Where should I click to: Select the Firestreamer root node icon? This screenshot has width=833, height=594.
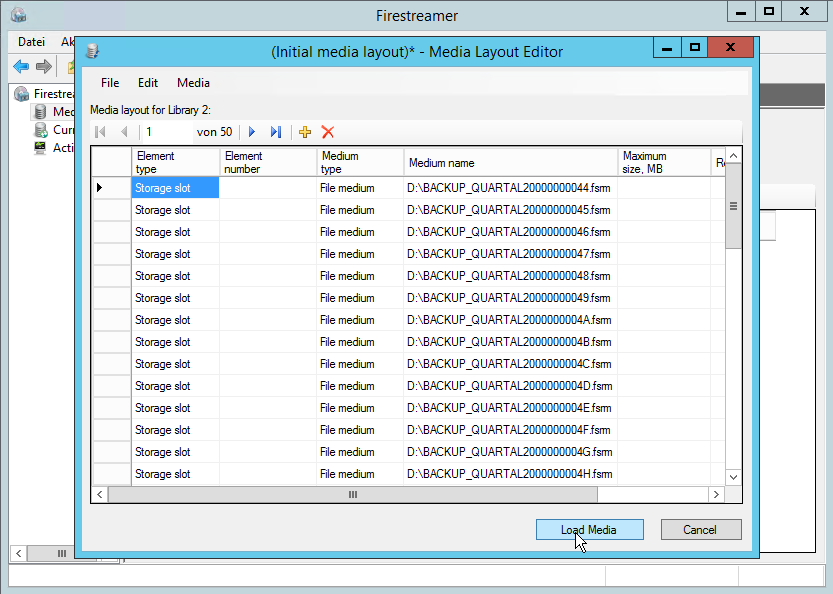click(x=21, y=94)
